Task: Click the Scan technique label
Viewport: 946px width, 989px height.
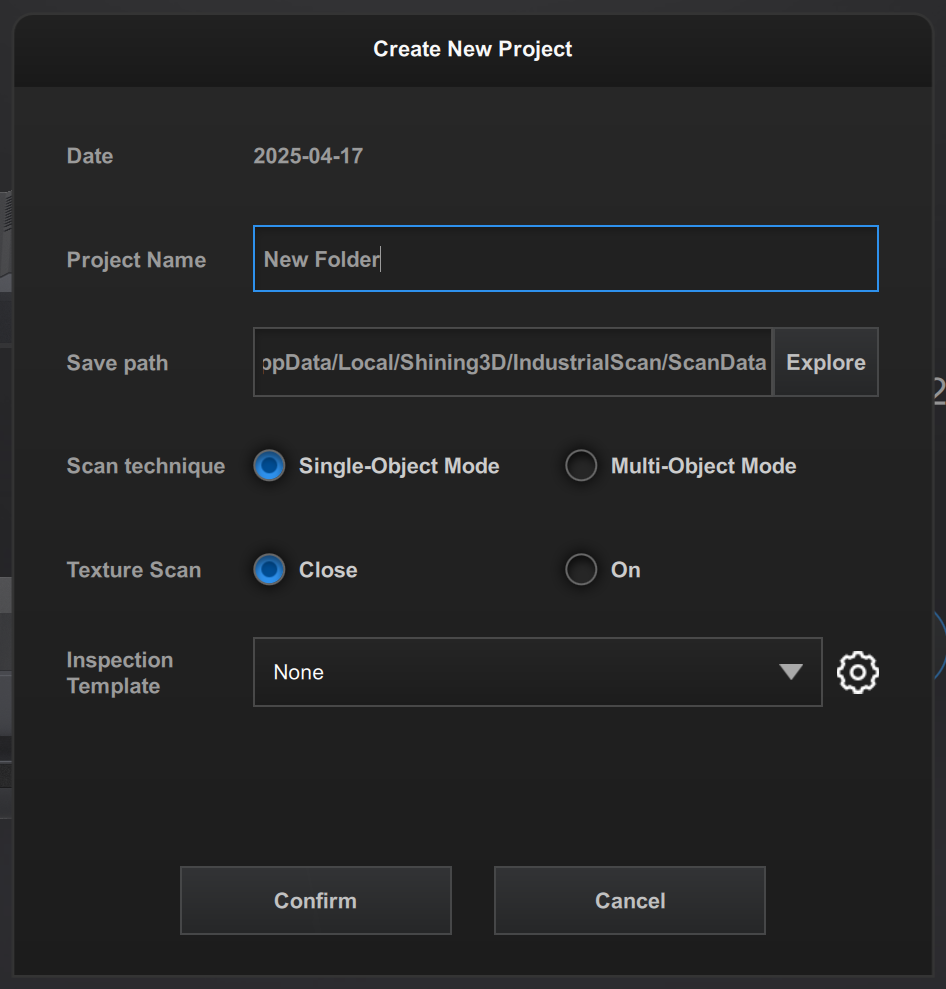Action: click(145, 466)
